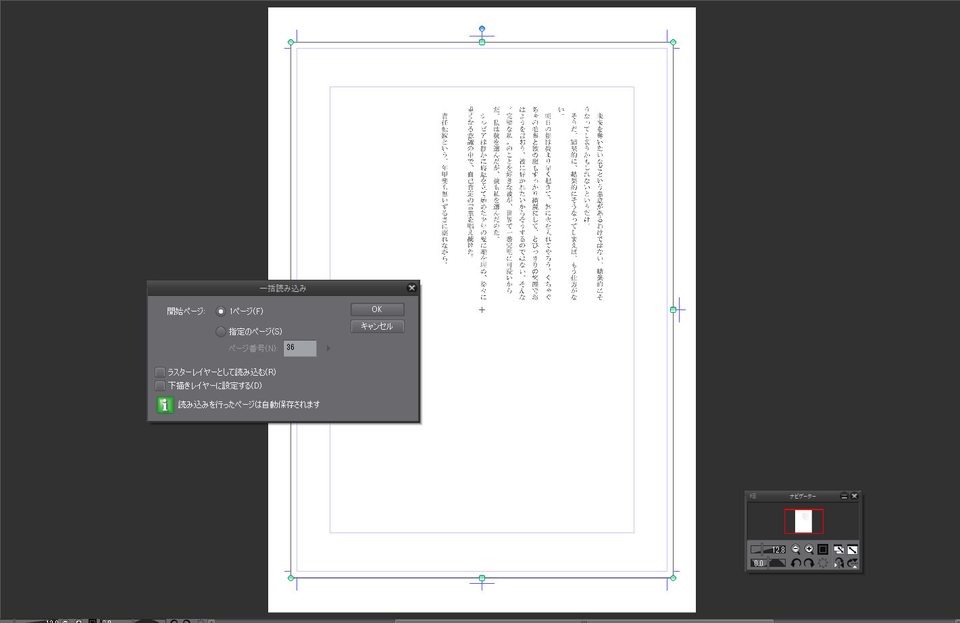Click zoom in icon in Navigator
960x623 pixels.
point(809,549)
